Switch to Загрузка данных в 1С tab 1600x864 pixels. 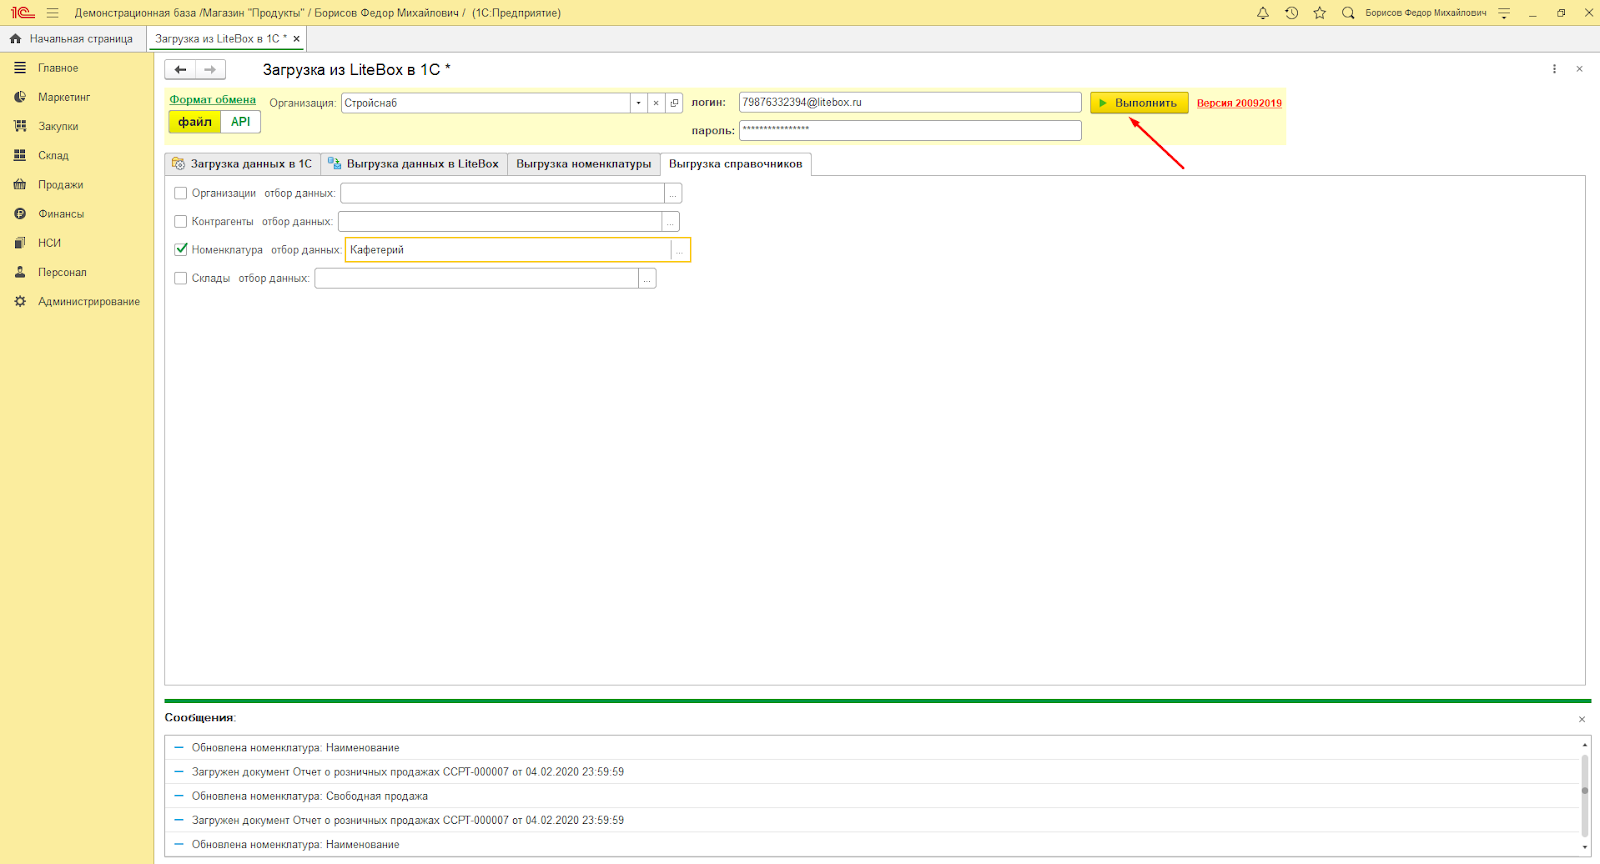click(242, 164)
